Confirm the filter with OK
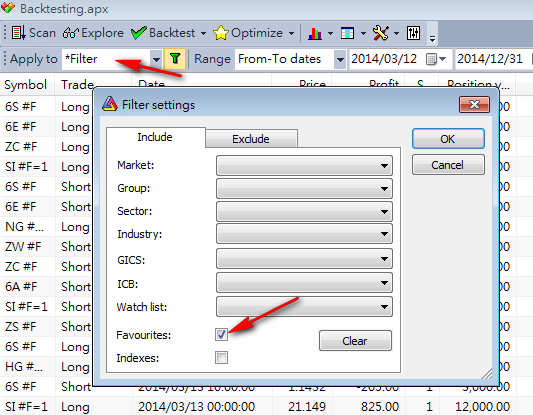533x415 pixels. (x=448, y=139)
